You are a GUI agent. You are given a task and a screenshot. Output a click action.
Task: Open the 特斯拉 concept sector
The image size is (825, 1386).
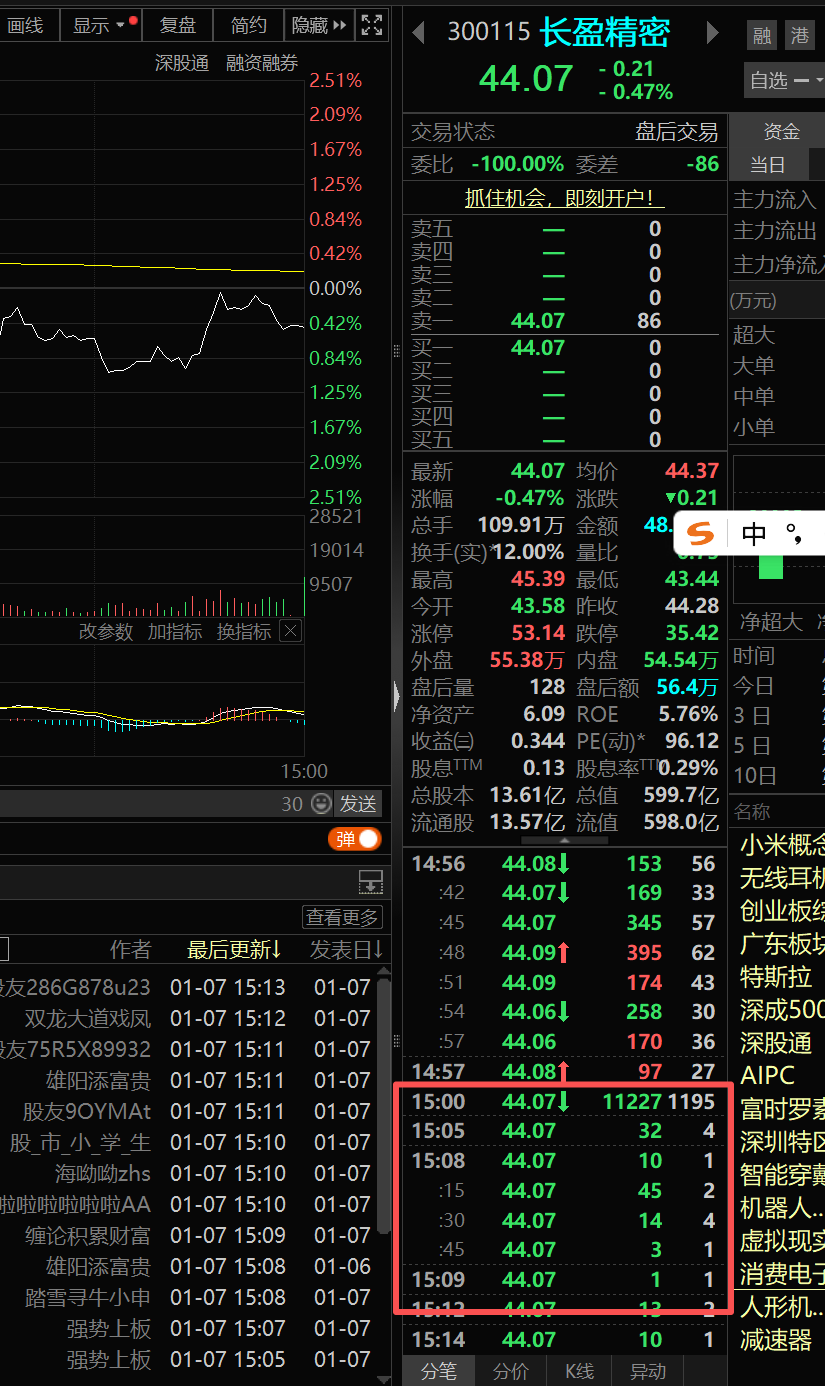pyautogui.click(x=776, y=976)
